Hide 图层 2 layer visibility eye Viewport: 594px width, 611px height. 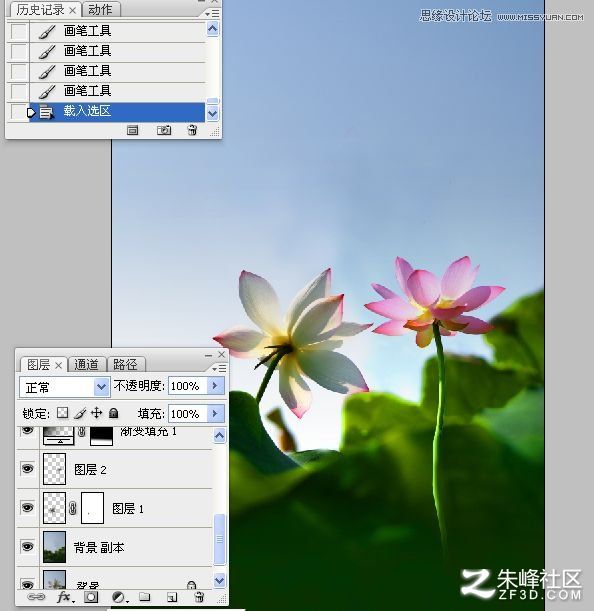[27, 468]
